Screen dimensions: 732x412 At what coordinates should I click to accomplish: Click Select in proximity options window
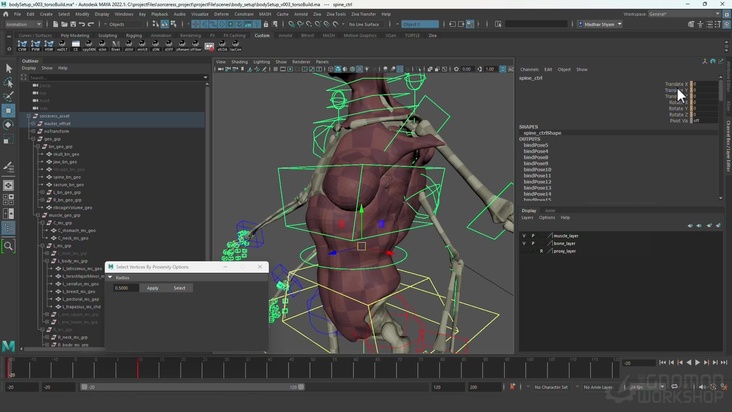tap(179, 288)
